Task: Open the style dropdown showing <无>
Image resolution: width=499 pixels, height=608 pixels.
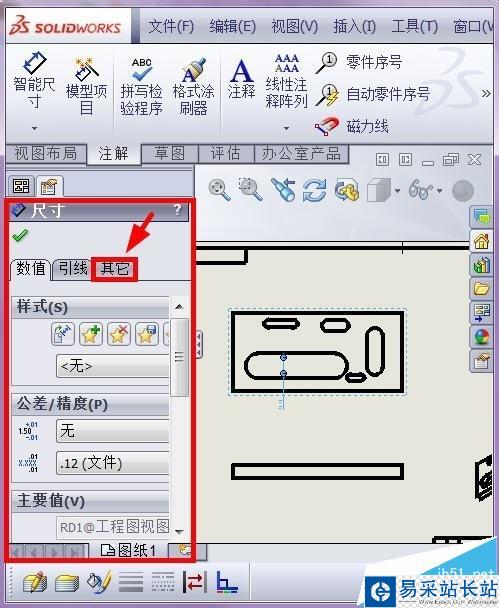Action: pyautogui.click(x=113, y=366)
